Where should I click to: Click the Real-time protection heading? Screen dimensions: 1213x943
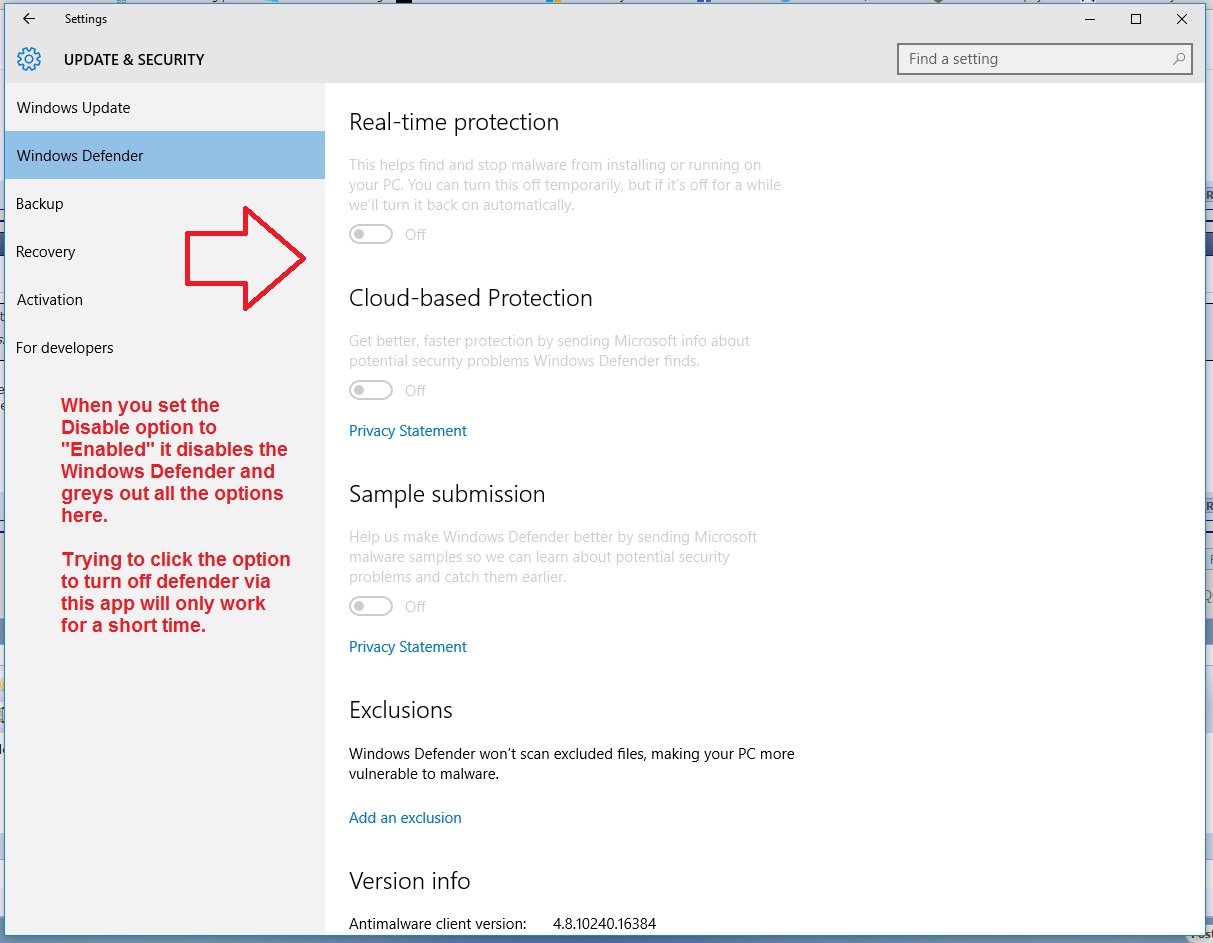click(x=454, y=123)
